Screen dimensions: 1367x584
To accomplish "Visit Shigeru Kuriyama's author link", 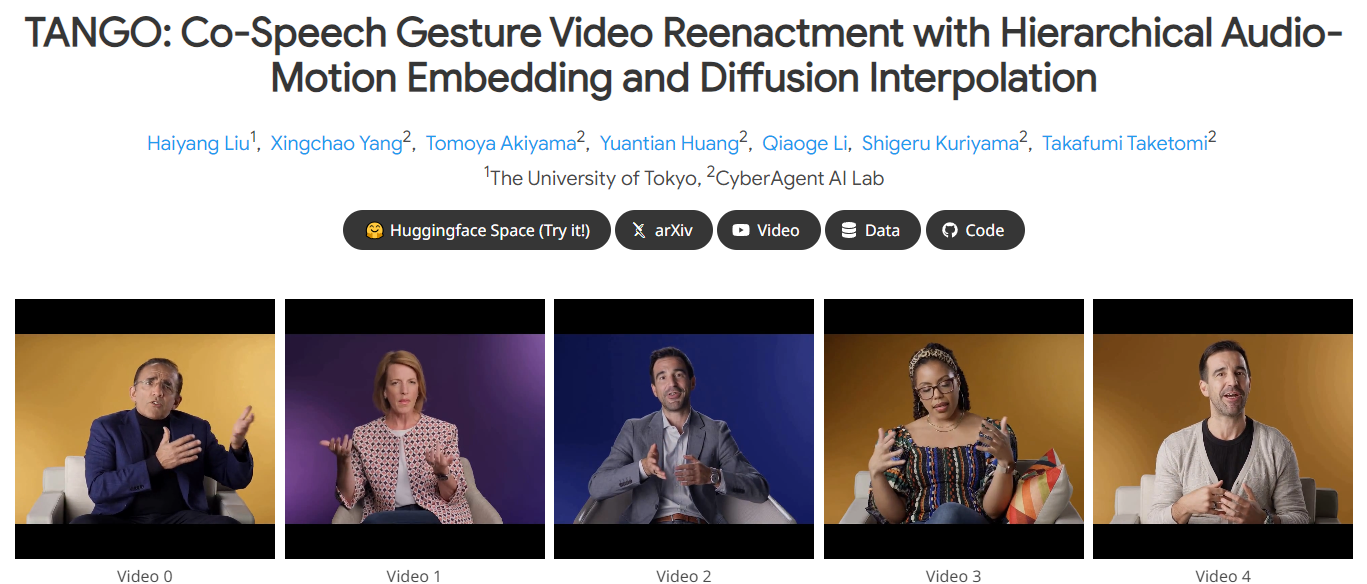I will tap(940, 143).
